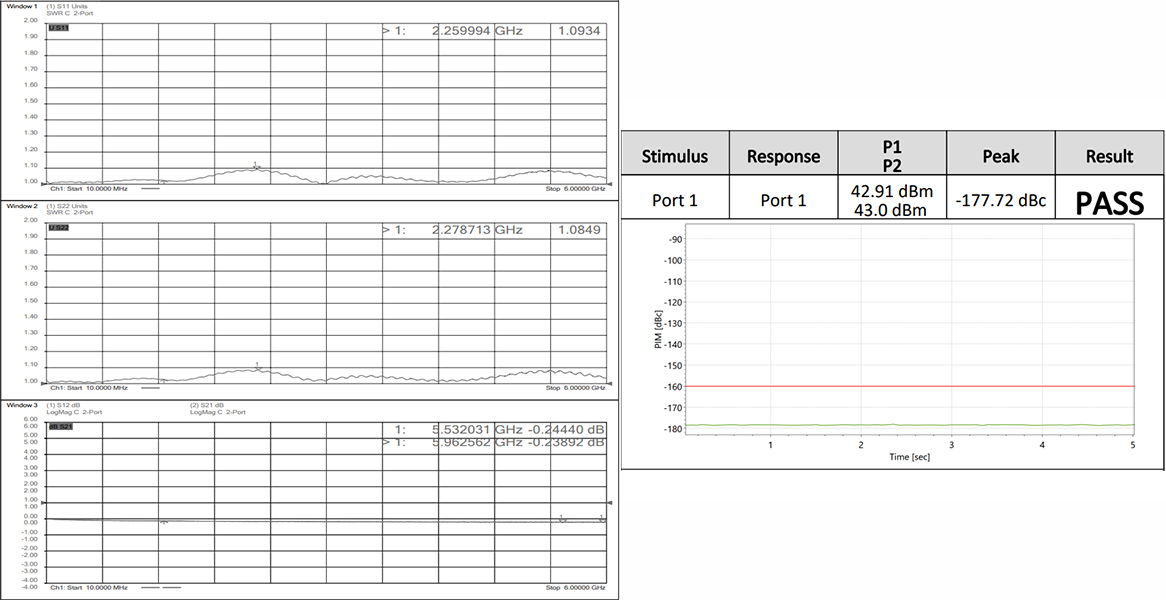1166x600 pixels.
Task: Click the PASS result cell
Action: click(x=1109, y=203)
